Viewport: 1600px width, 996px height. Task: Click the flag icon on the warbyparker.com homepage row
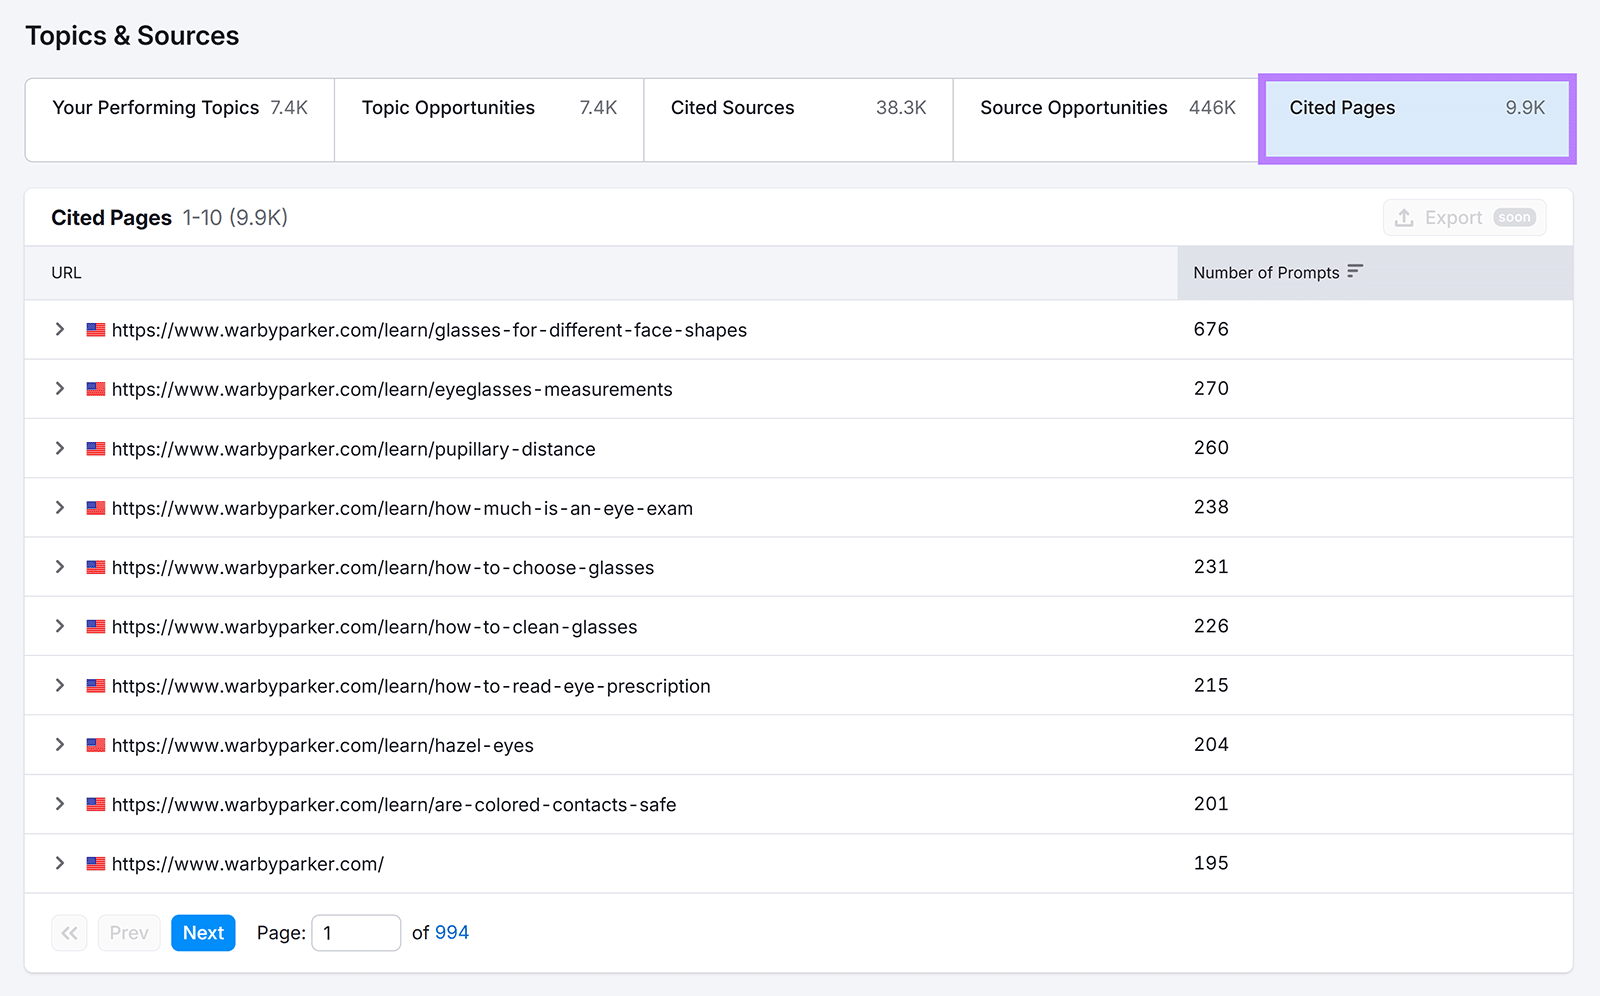pyautogui.click(x=95, y=864)
